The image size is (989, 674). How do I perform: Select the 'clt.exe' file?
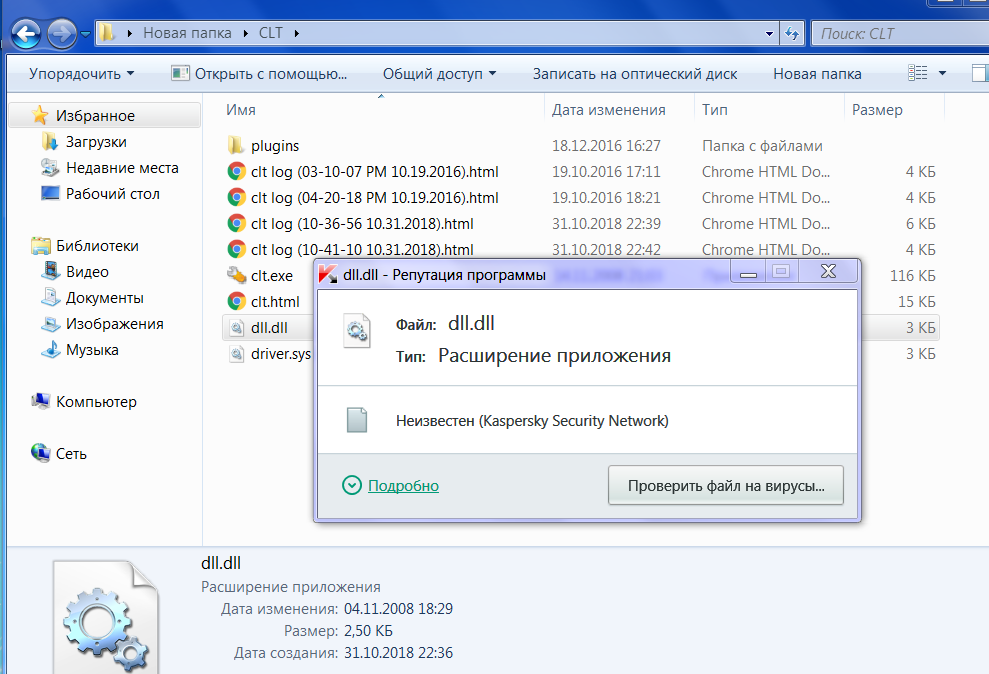tap(272, 276)
